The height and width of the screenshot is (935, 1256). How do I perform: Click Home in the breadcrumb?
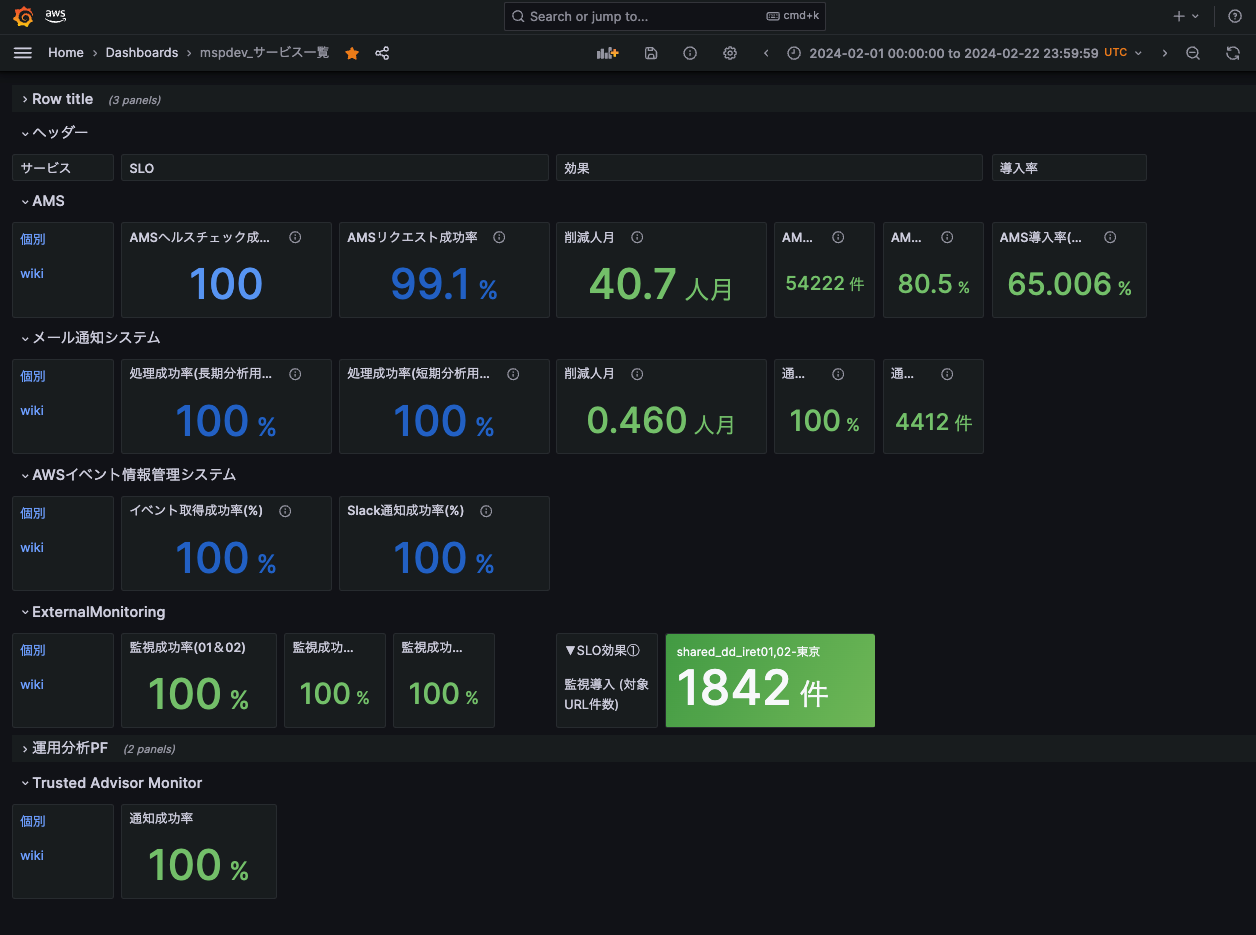pos(66,53)
